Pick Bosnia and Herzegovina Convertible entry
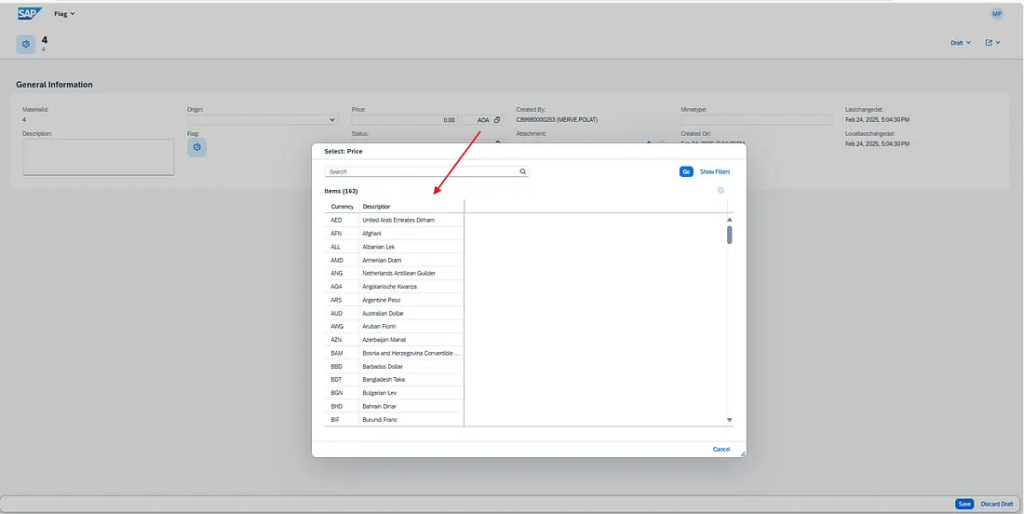The width and height of the screenshot is (1024, 514). 411,353
